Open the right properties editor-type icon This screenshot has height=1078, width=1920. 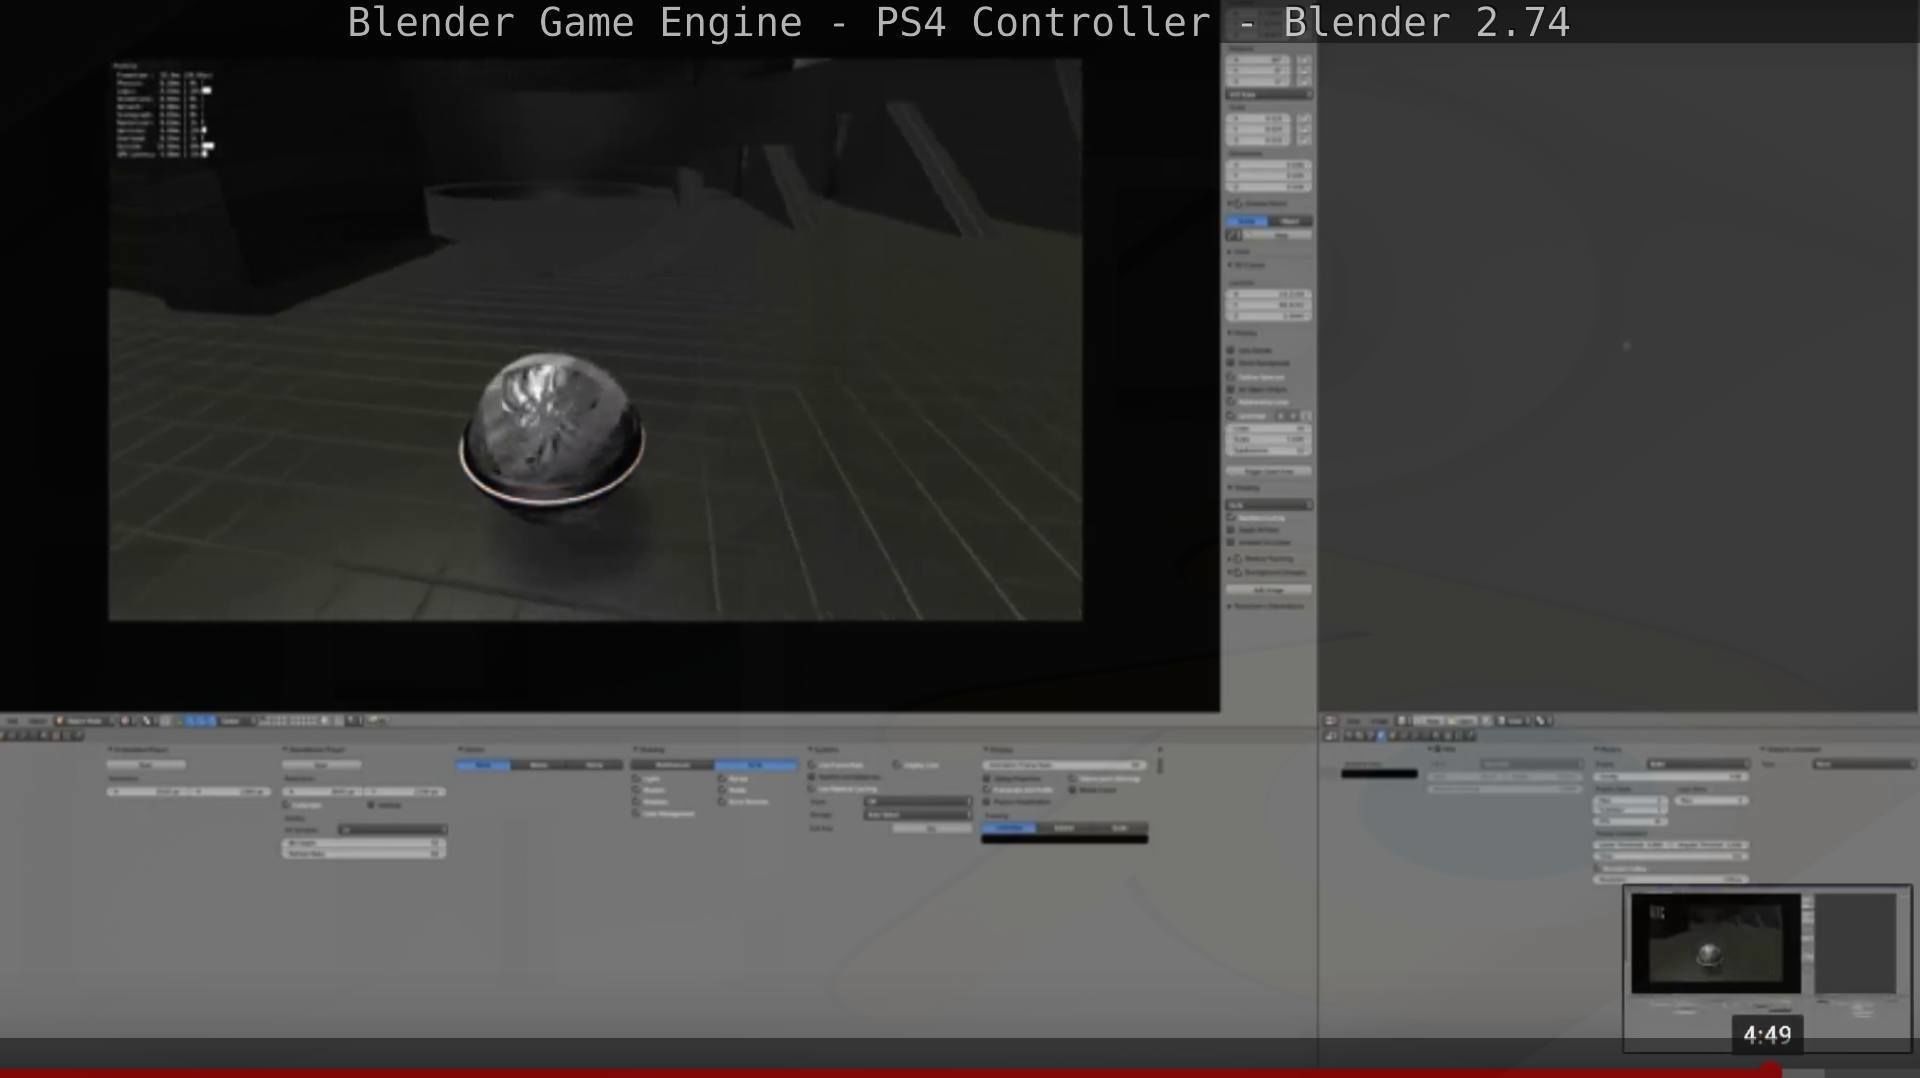(1331, 736)
